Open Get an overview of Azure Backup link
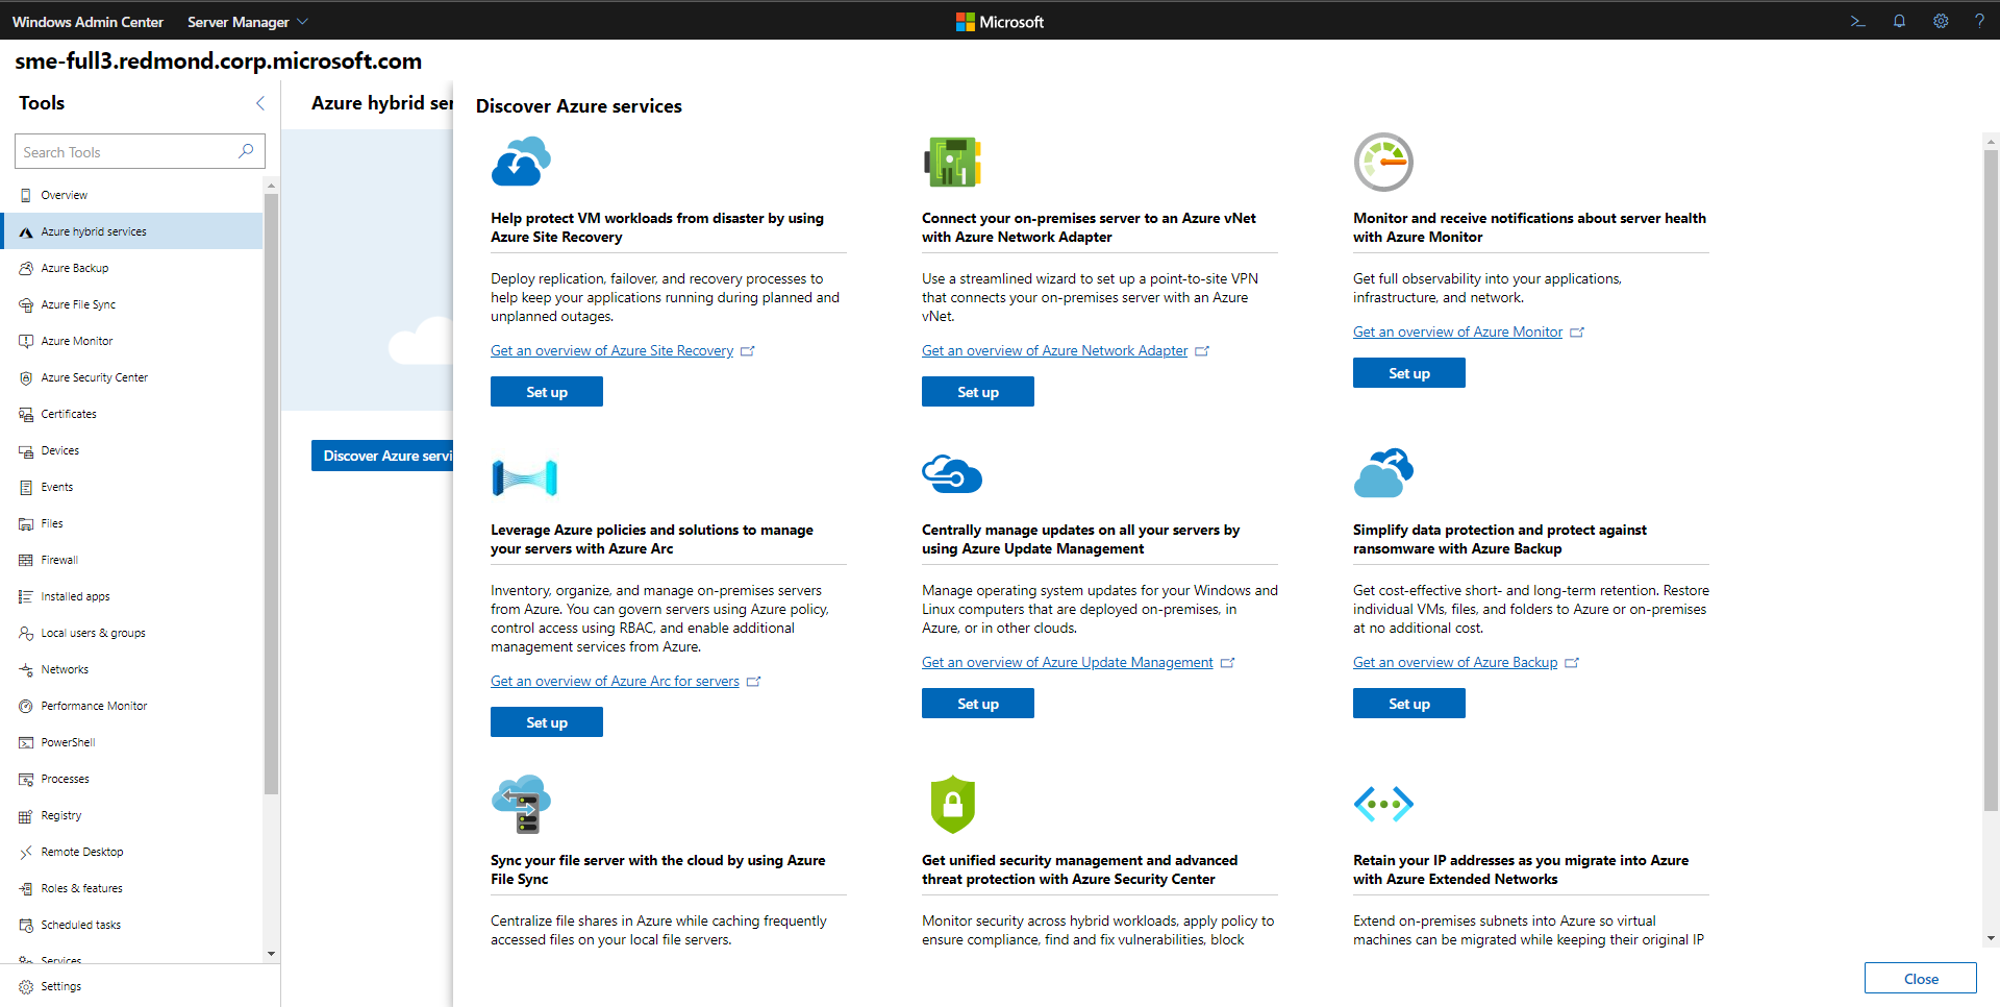Viewport: 2000px width, 1007px height. 1455,662
